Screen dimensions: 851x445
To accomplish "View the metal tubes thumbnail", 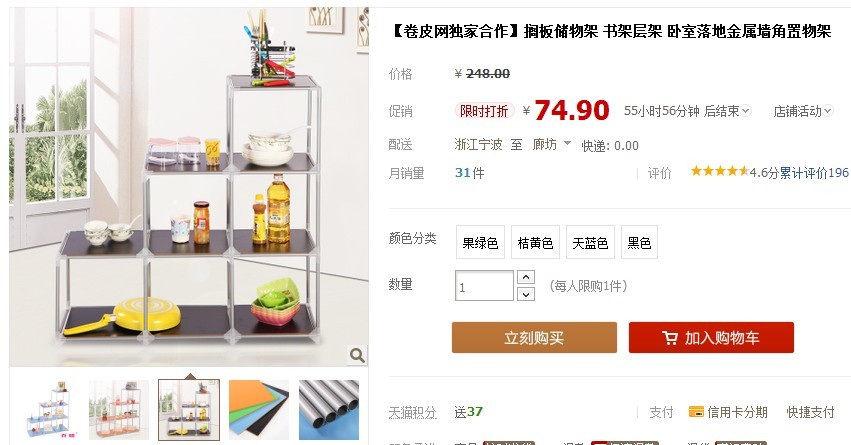I will pyautogui.click(x=329, y=410).
